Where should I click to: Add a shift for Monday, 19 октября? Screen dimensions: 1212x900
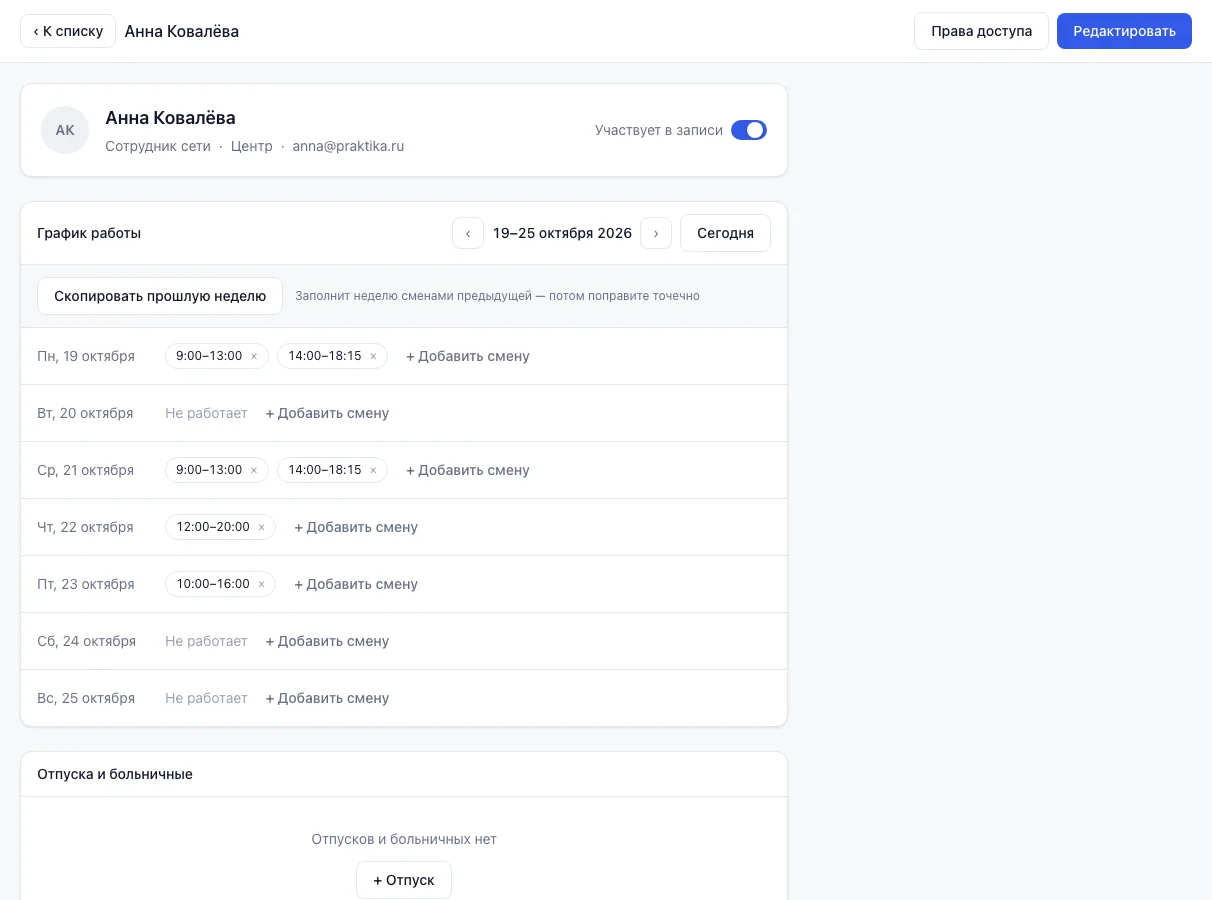468,356
